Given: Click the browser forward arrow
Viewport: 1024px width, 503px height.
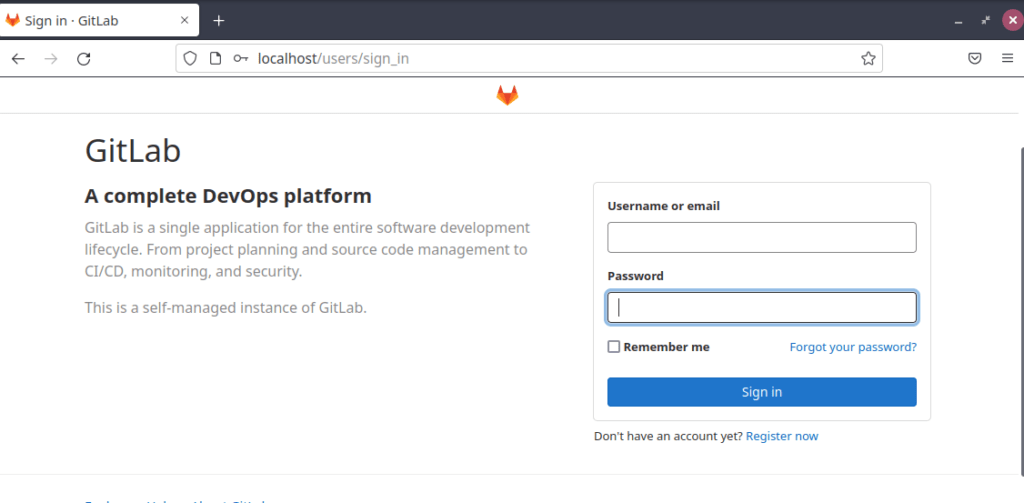Looking at the screenshot, I should (51, 59).
